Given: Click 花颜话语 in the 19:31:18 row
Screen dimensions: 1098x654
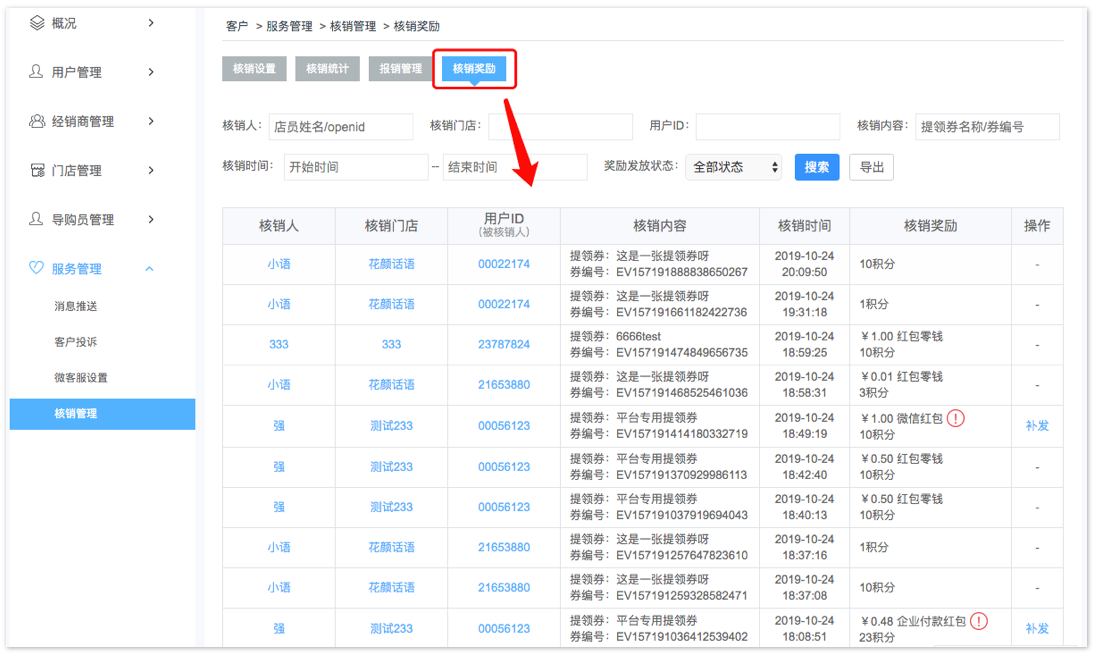Looking at the screenshot, I should coord(391,304).
